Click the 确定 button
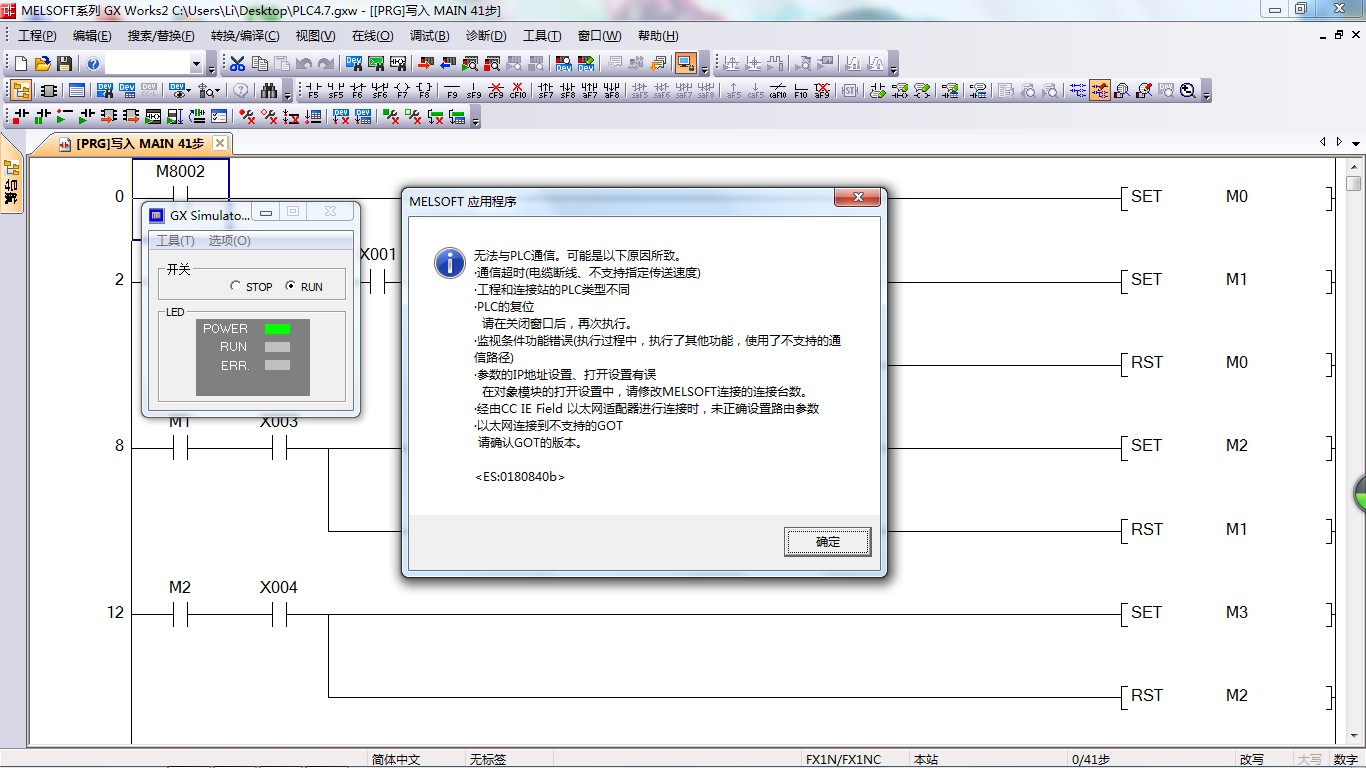Image resolution: width=1366 pixels, height=768 pixels. [827, 542]
